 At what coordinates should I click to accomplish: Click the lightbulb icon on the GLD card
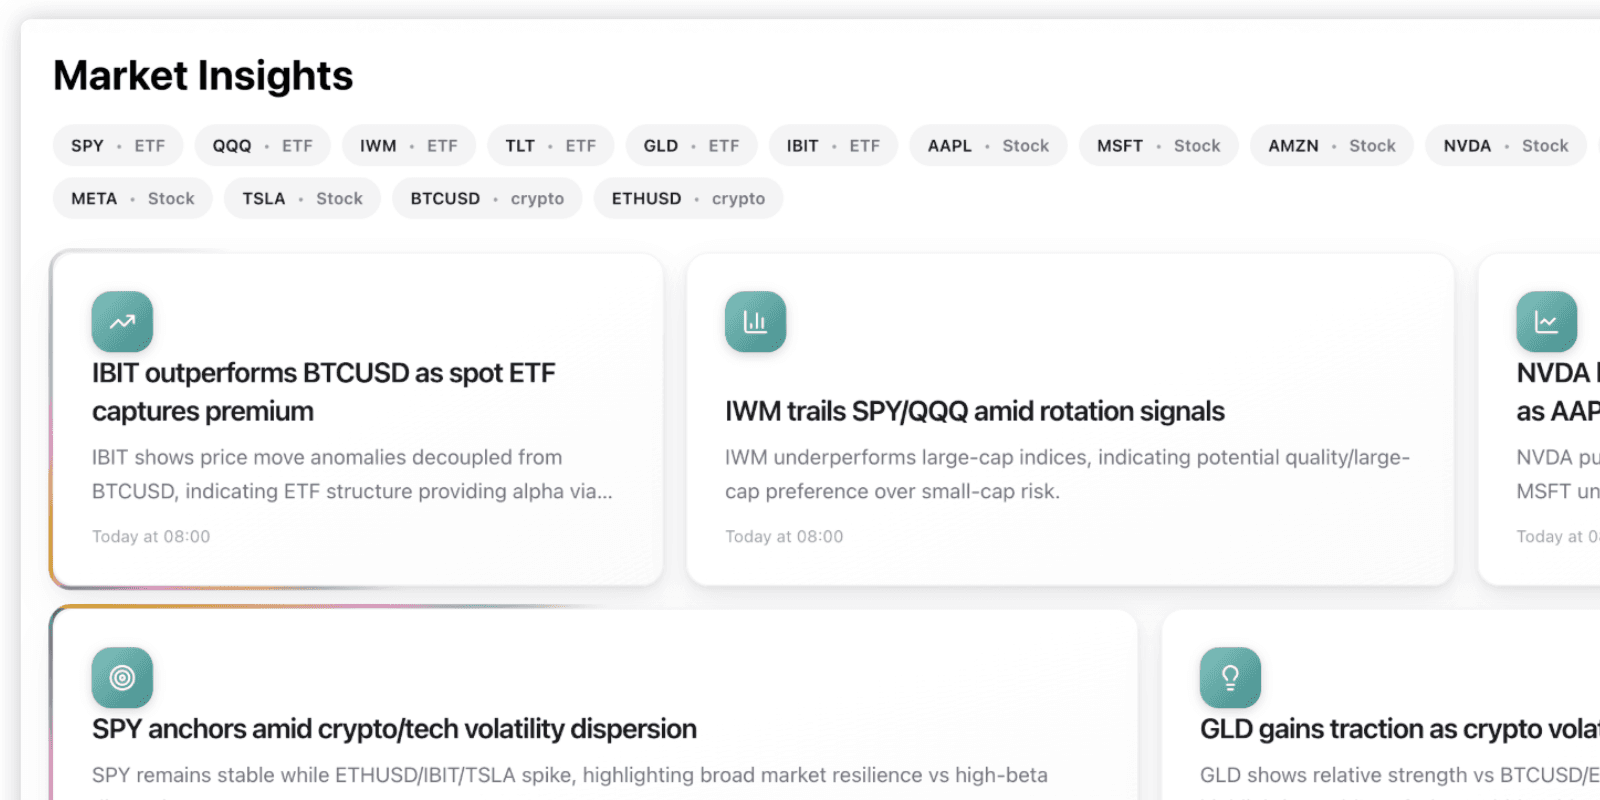click(1230, 677)
